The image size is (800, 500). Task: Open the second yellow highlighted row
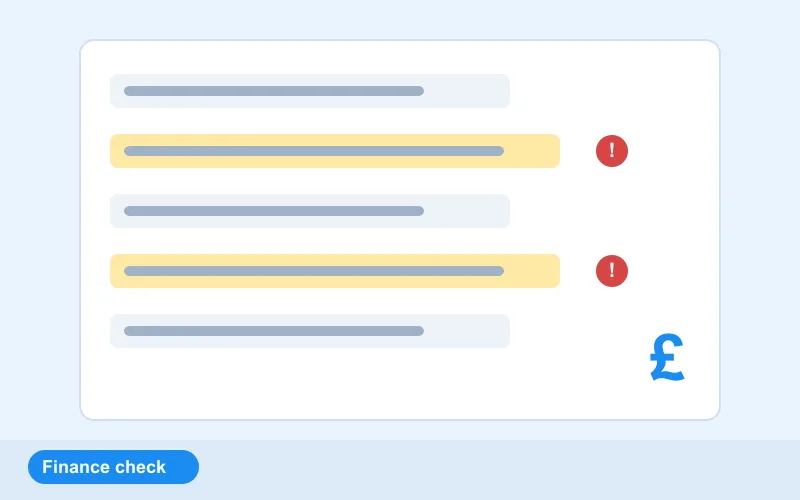pyautogui.click(x=335, y=271)
